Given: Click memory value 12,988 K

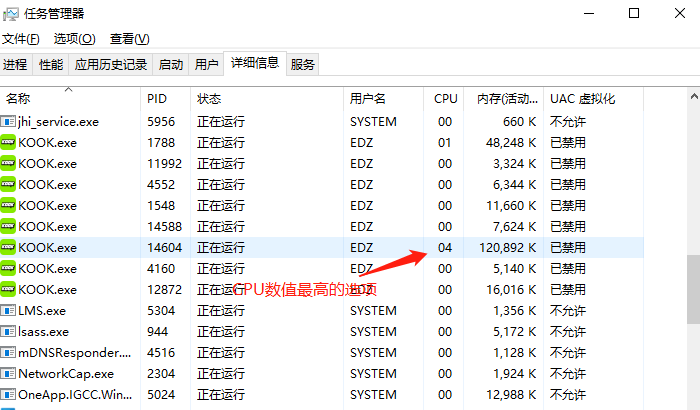Looking at the screenshot, I should pyautogui.click(x=511, y=395).
